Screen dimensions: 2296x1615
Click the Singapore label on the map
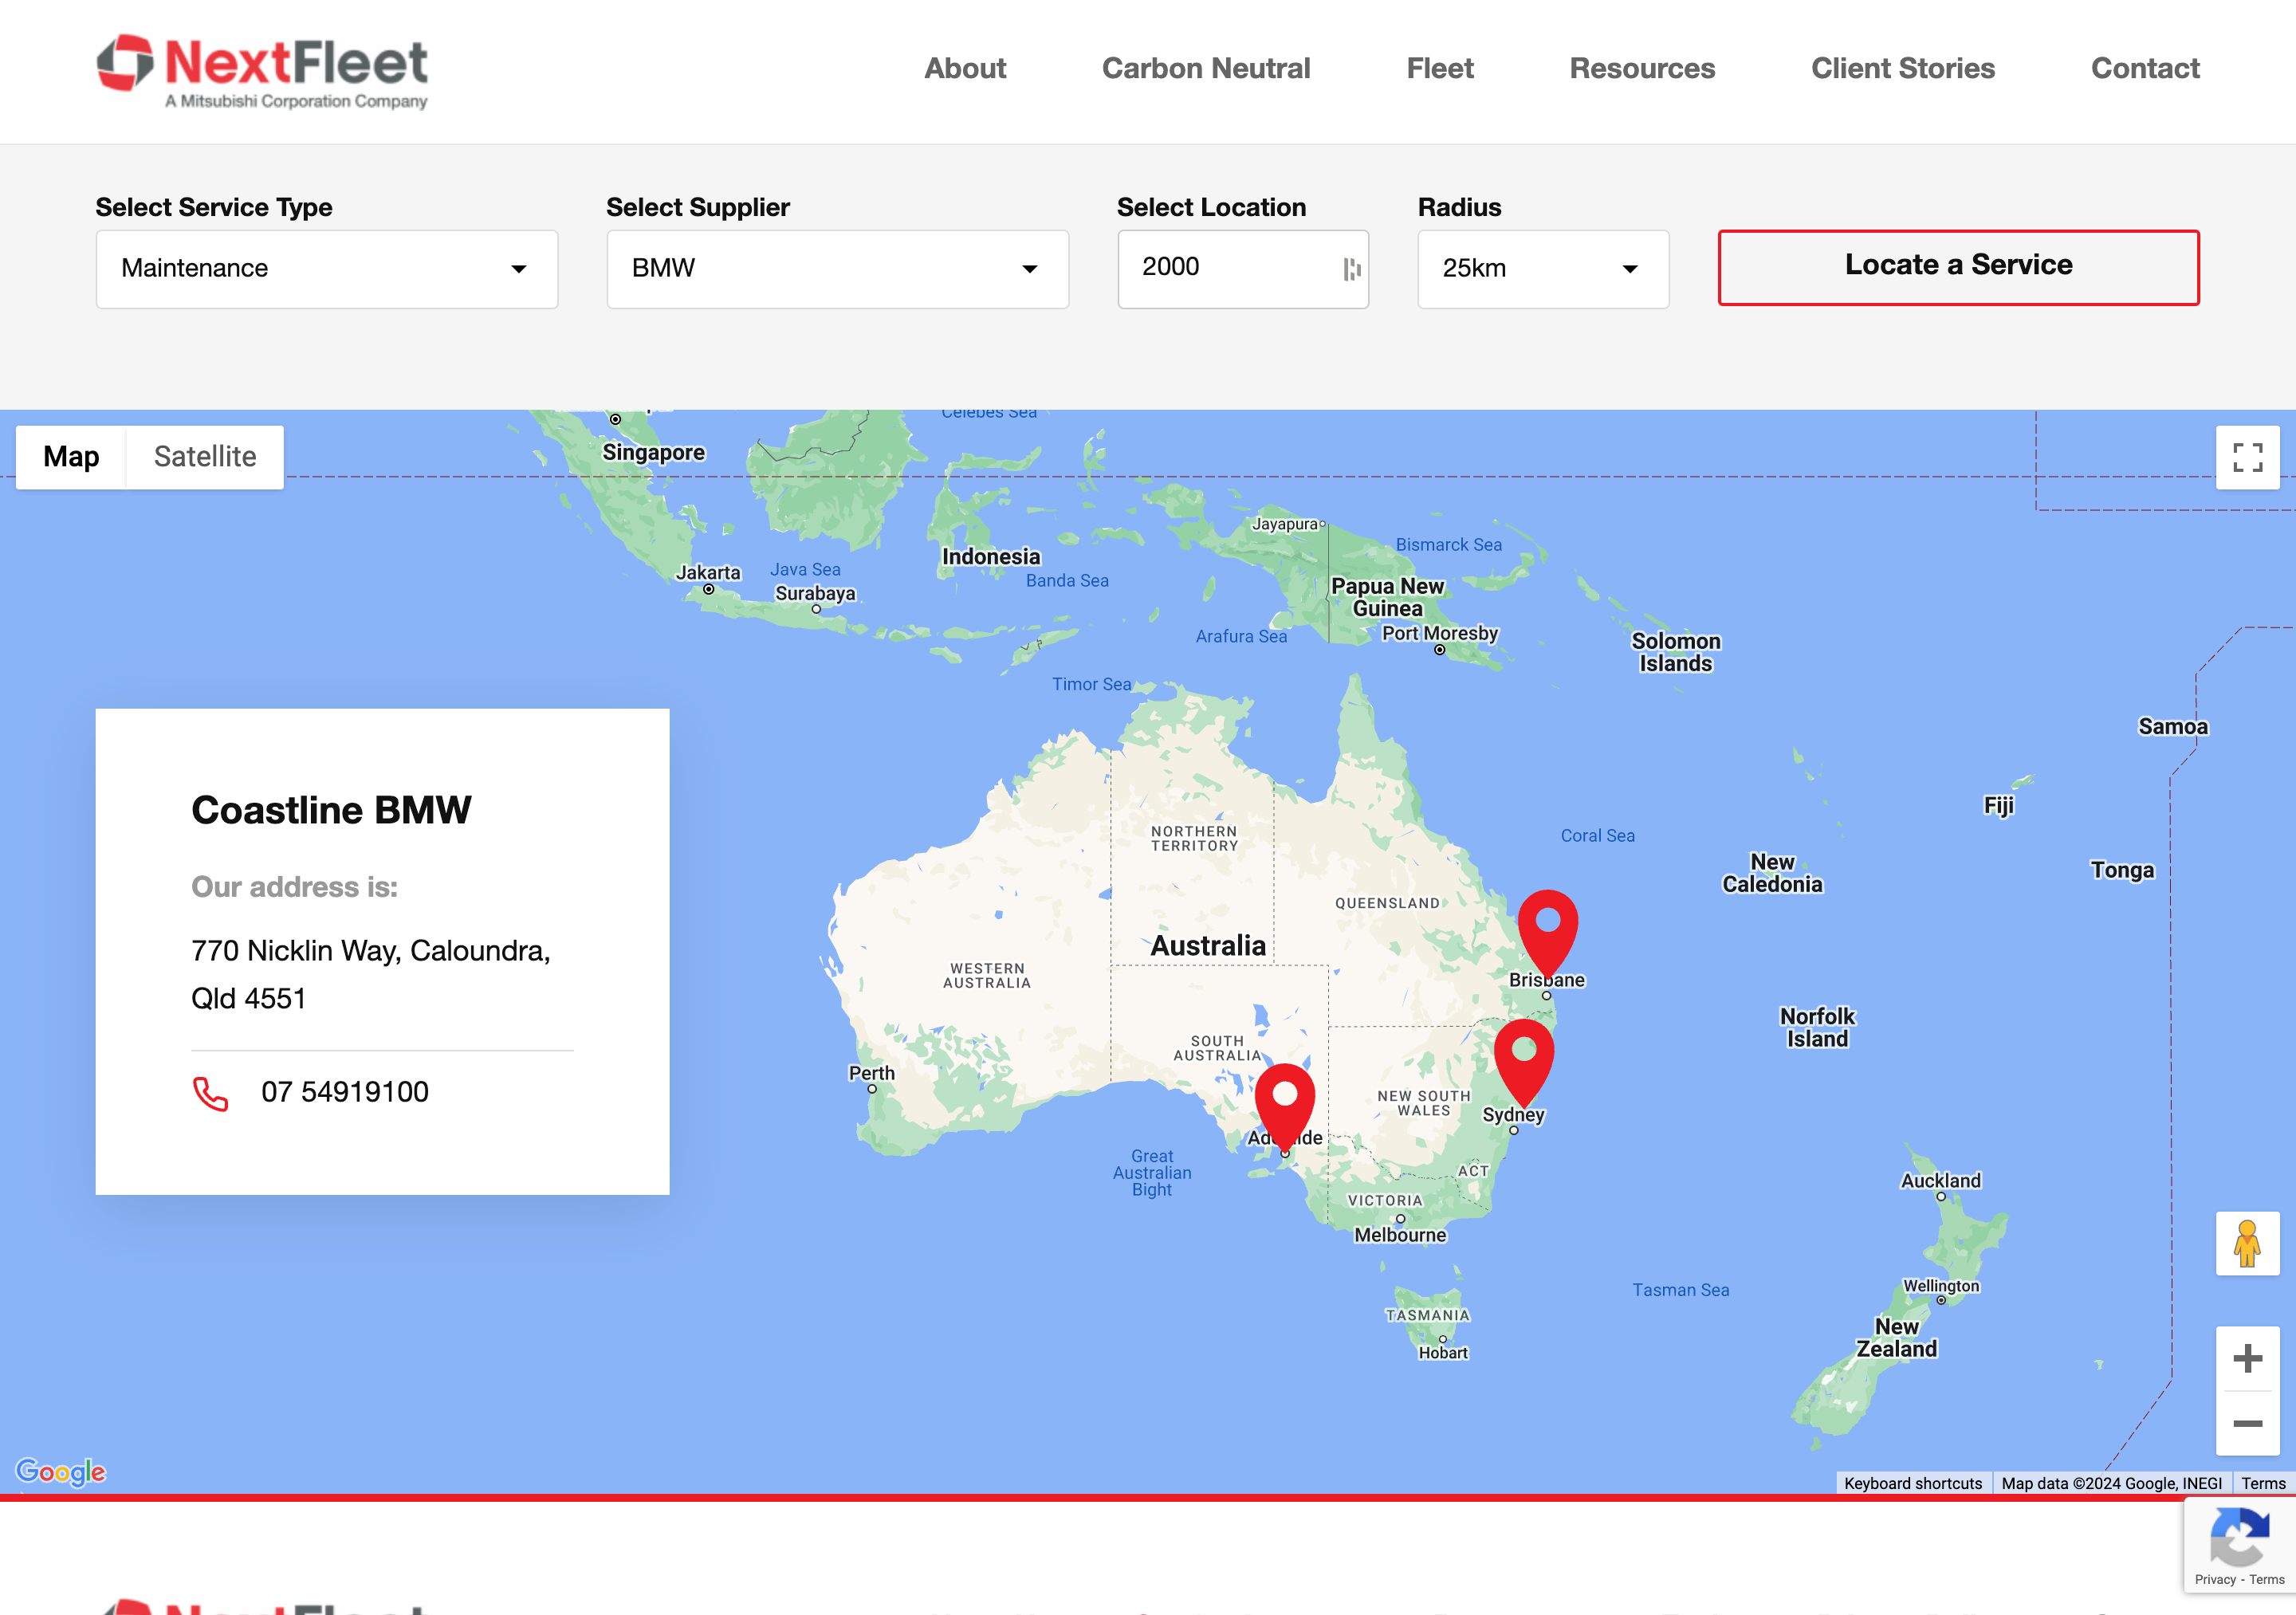click(x=653, y=452)
